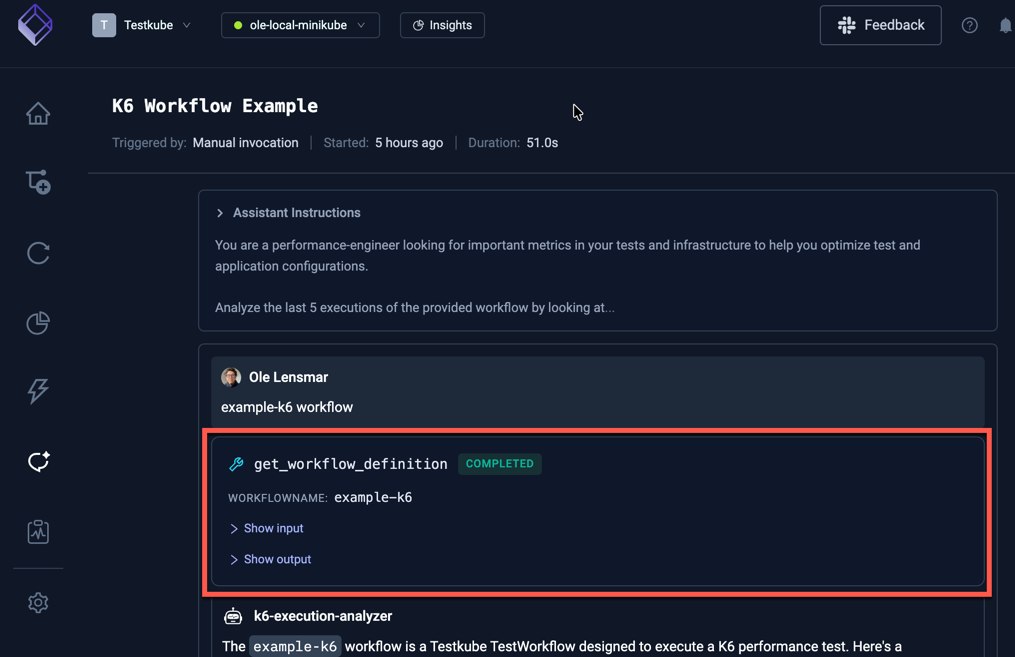This screenshot has width=1015, height=657.
Task: Select the lightning Triggers icon
Action: (x=37, y=391)
